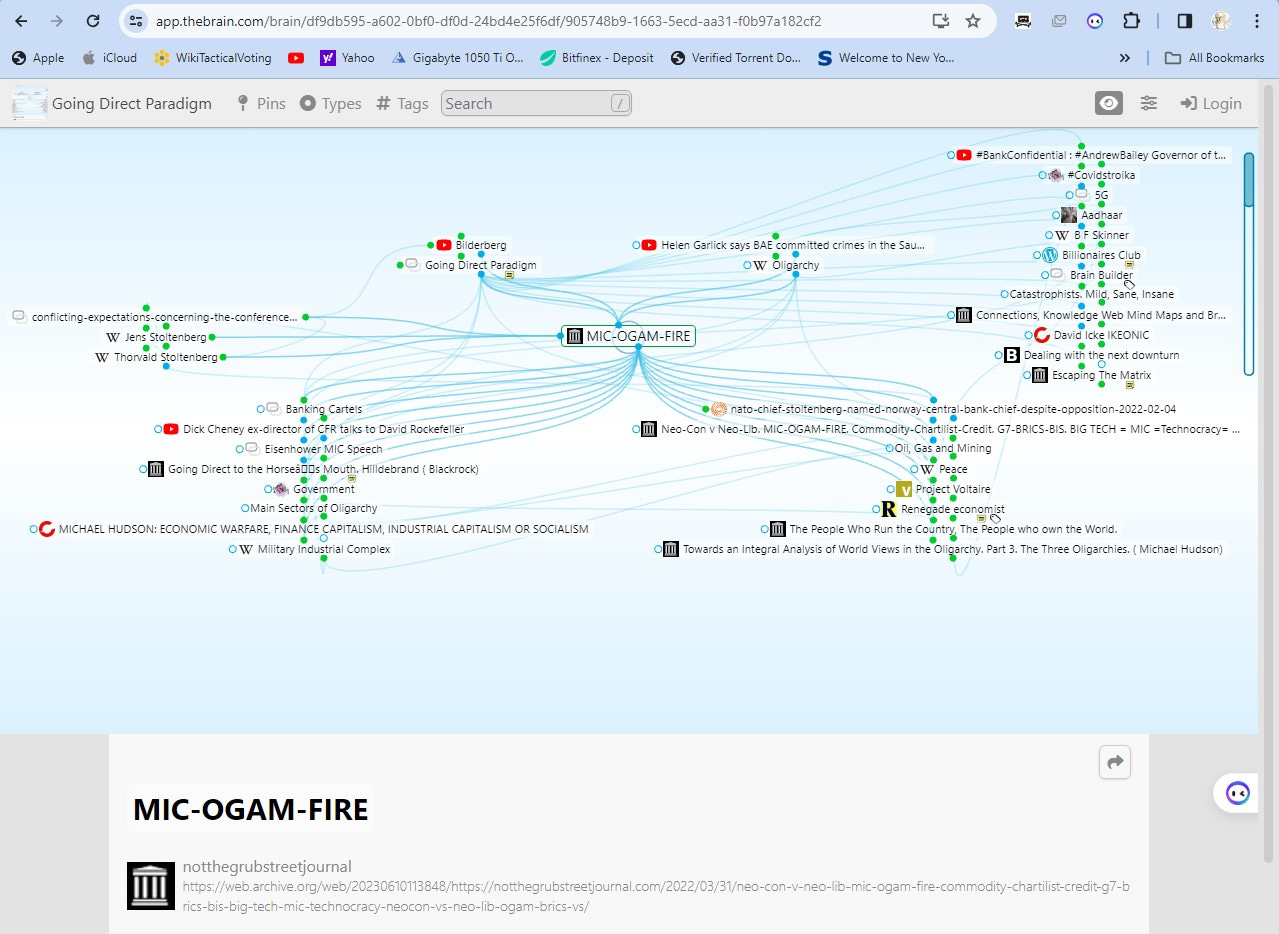This screenshot has width=1279, height=934.
Task: Click the B icon beside Dealing with the next downturn
Action: point(1011,355)
